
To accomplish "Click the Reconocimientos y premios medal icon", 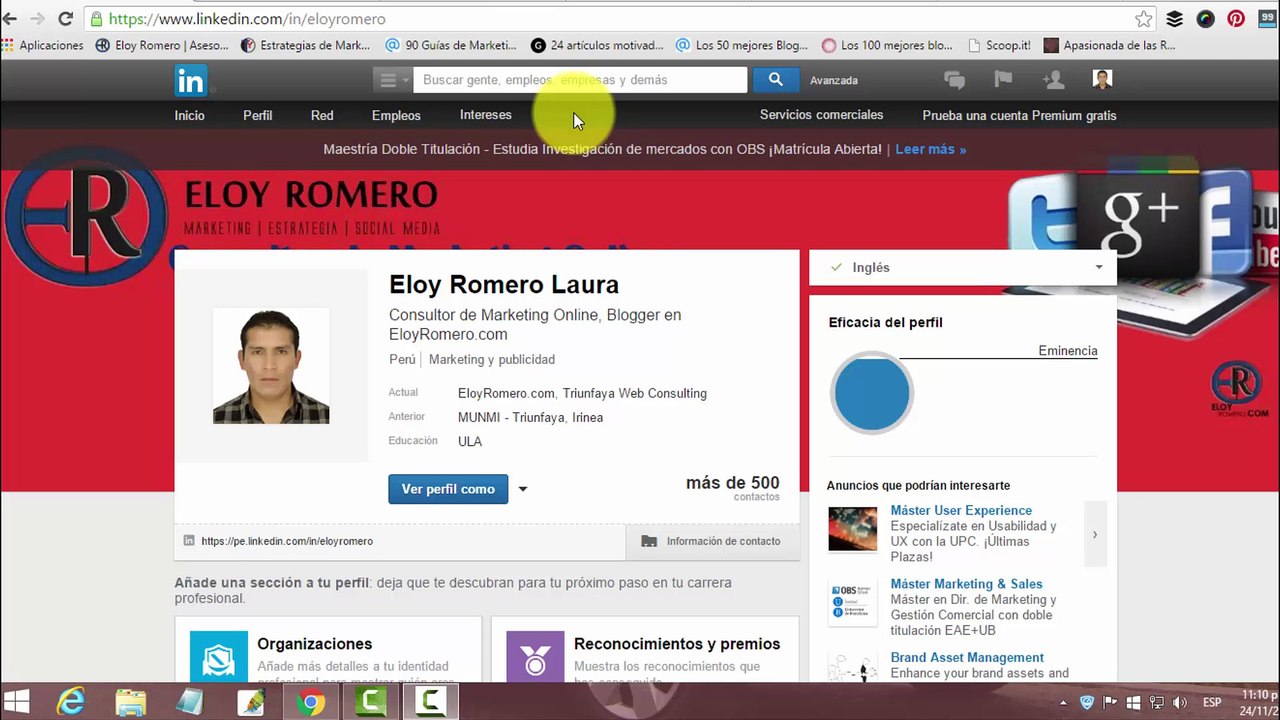I will (535, 657).
